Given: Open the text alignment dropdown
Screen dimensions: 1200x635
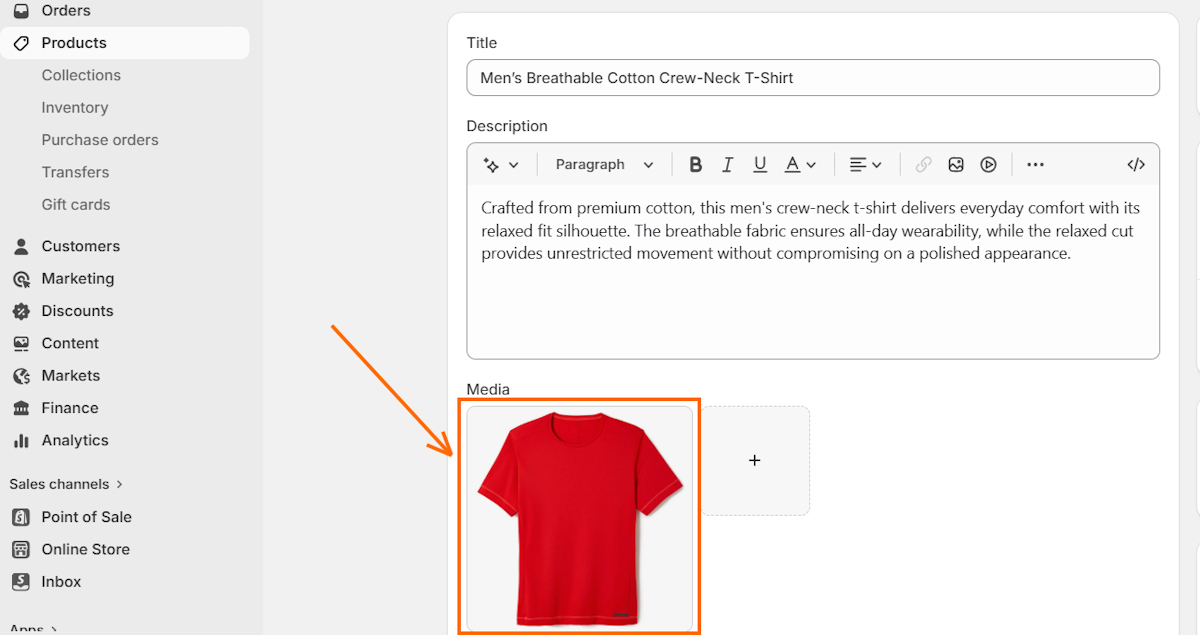Looking at the screenshot, I should [x=864, y=164].
